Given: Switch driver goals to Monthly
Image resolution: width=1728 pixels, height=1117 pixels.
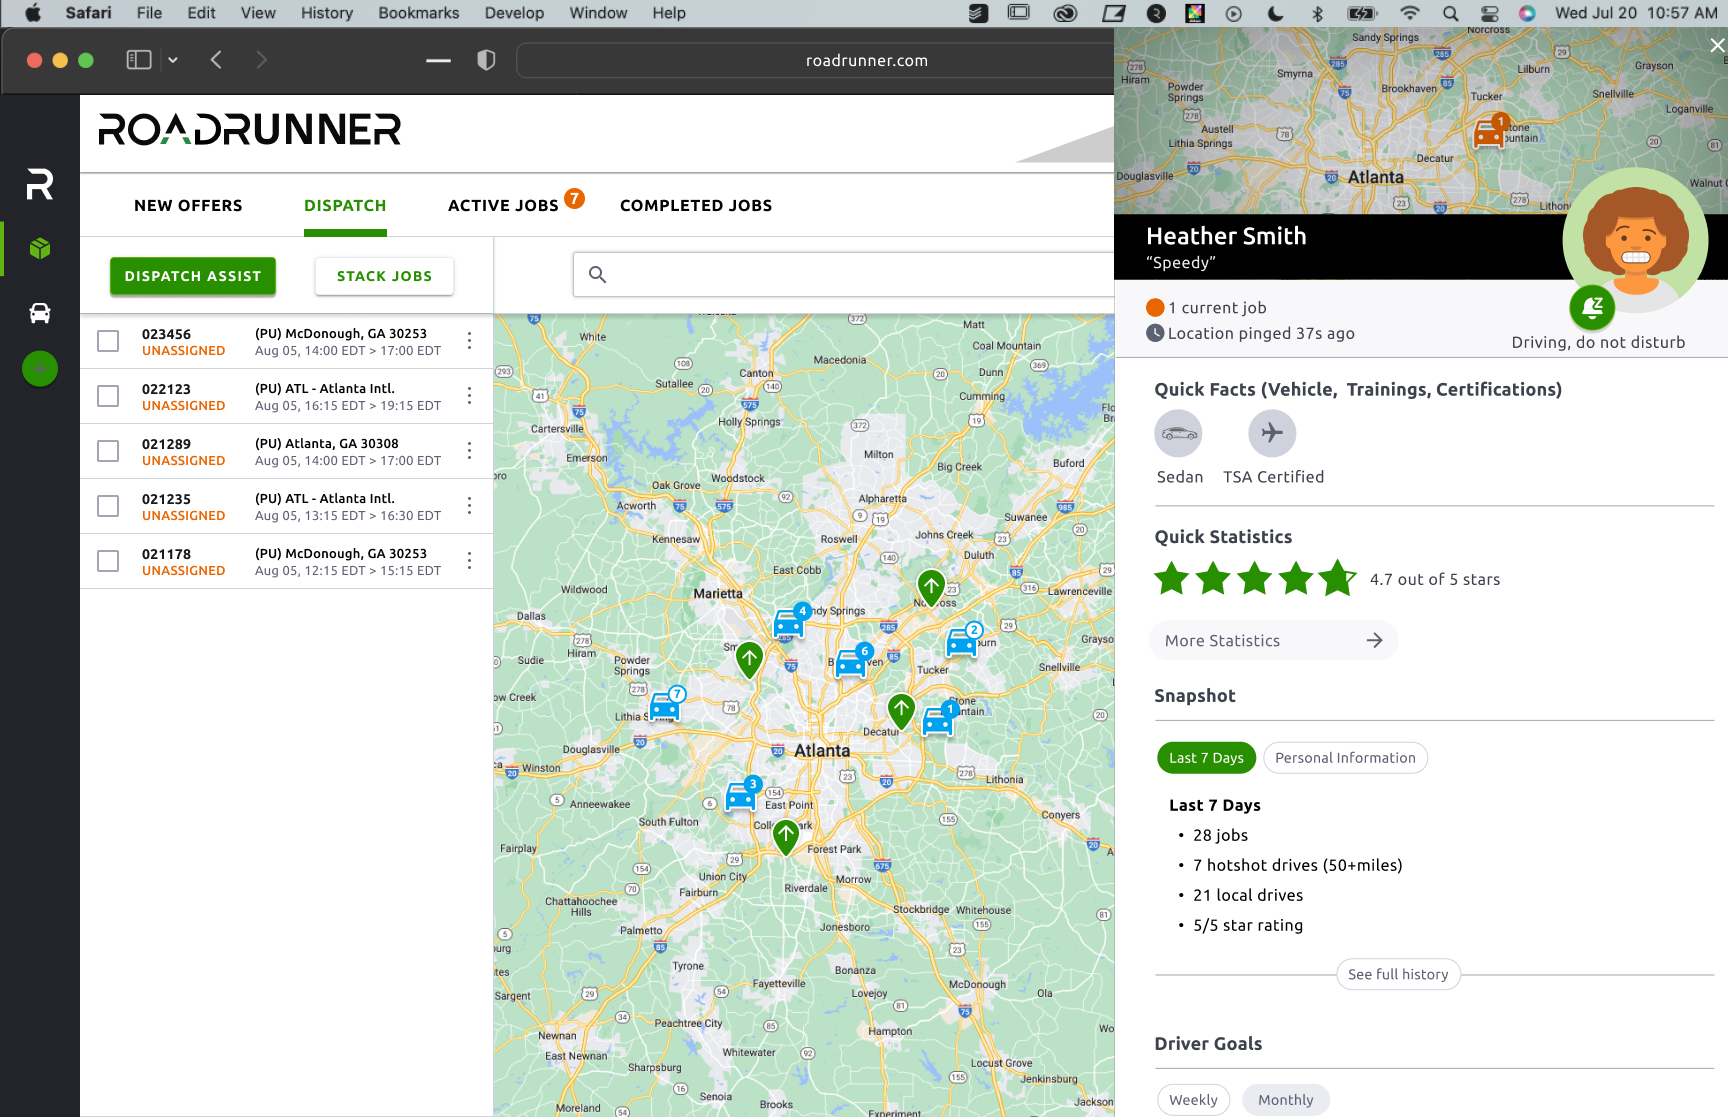Looking at the screenshot, I should pyautogui.click(x=1286, y=1100).
